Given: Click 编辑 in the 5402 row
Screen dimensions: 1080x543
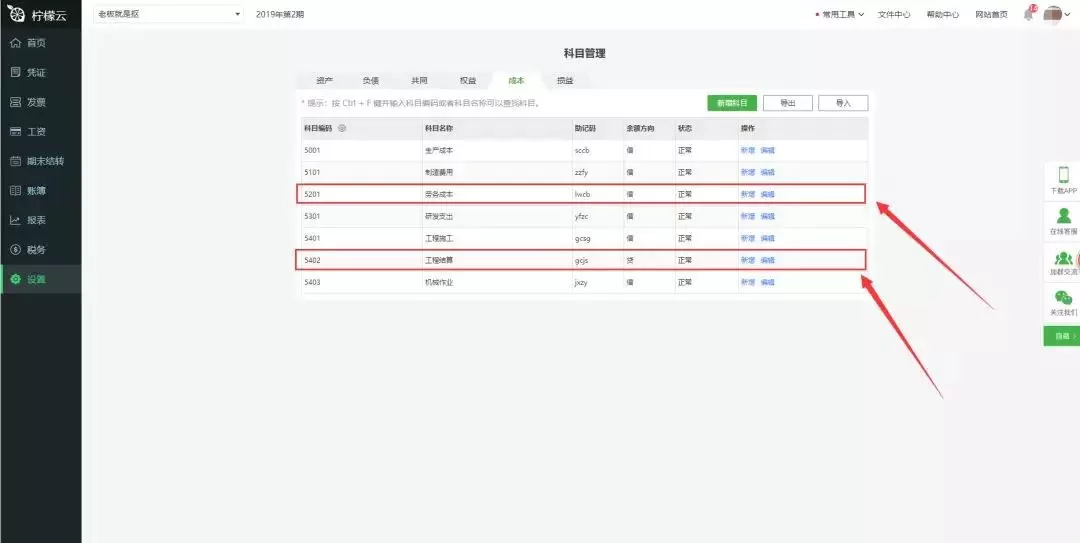Looking at the screenshot, I should point(767,260).
